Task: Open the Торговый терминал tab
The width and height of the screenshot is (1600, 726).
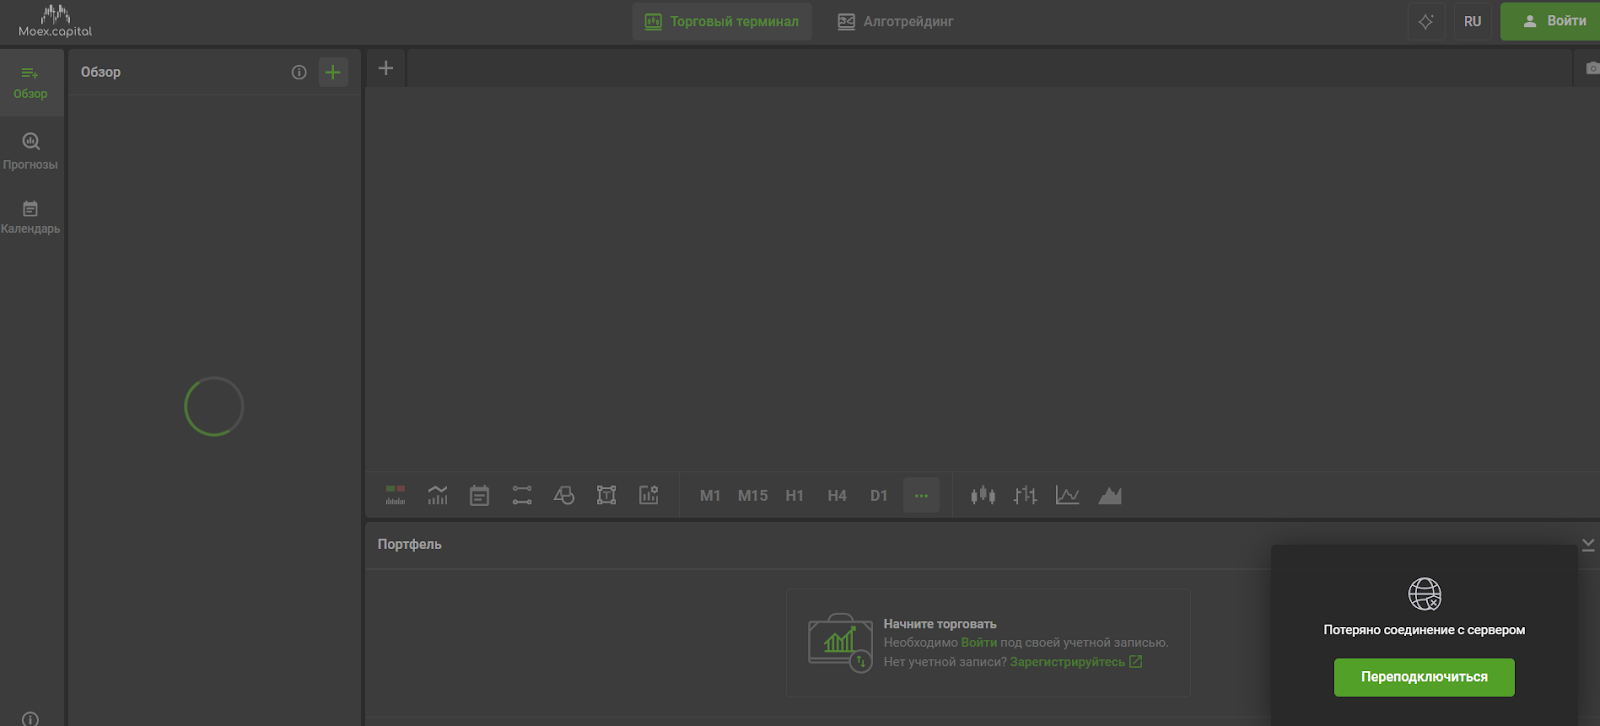Action: (722, 21)
